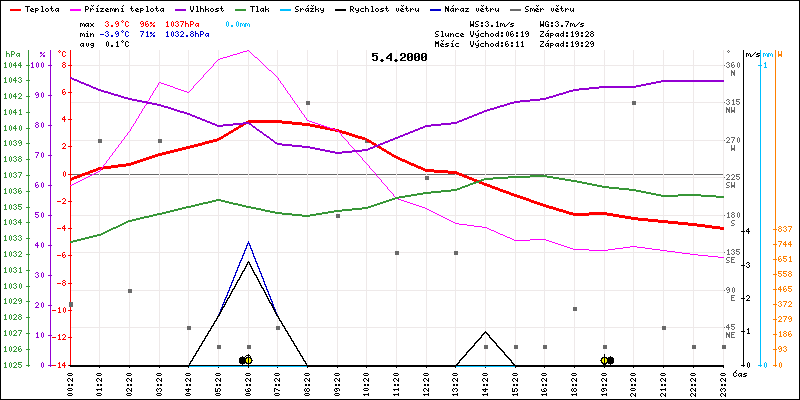Click the black moon marker beside sunrise
The image size is (800, 400).
click(x=242, y=360)
